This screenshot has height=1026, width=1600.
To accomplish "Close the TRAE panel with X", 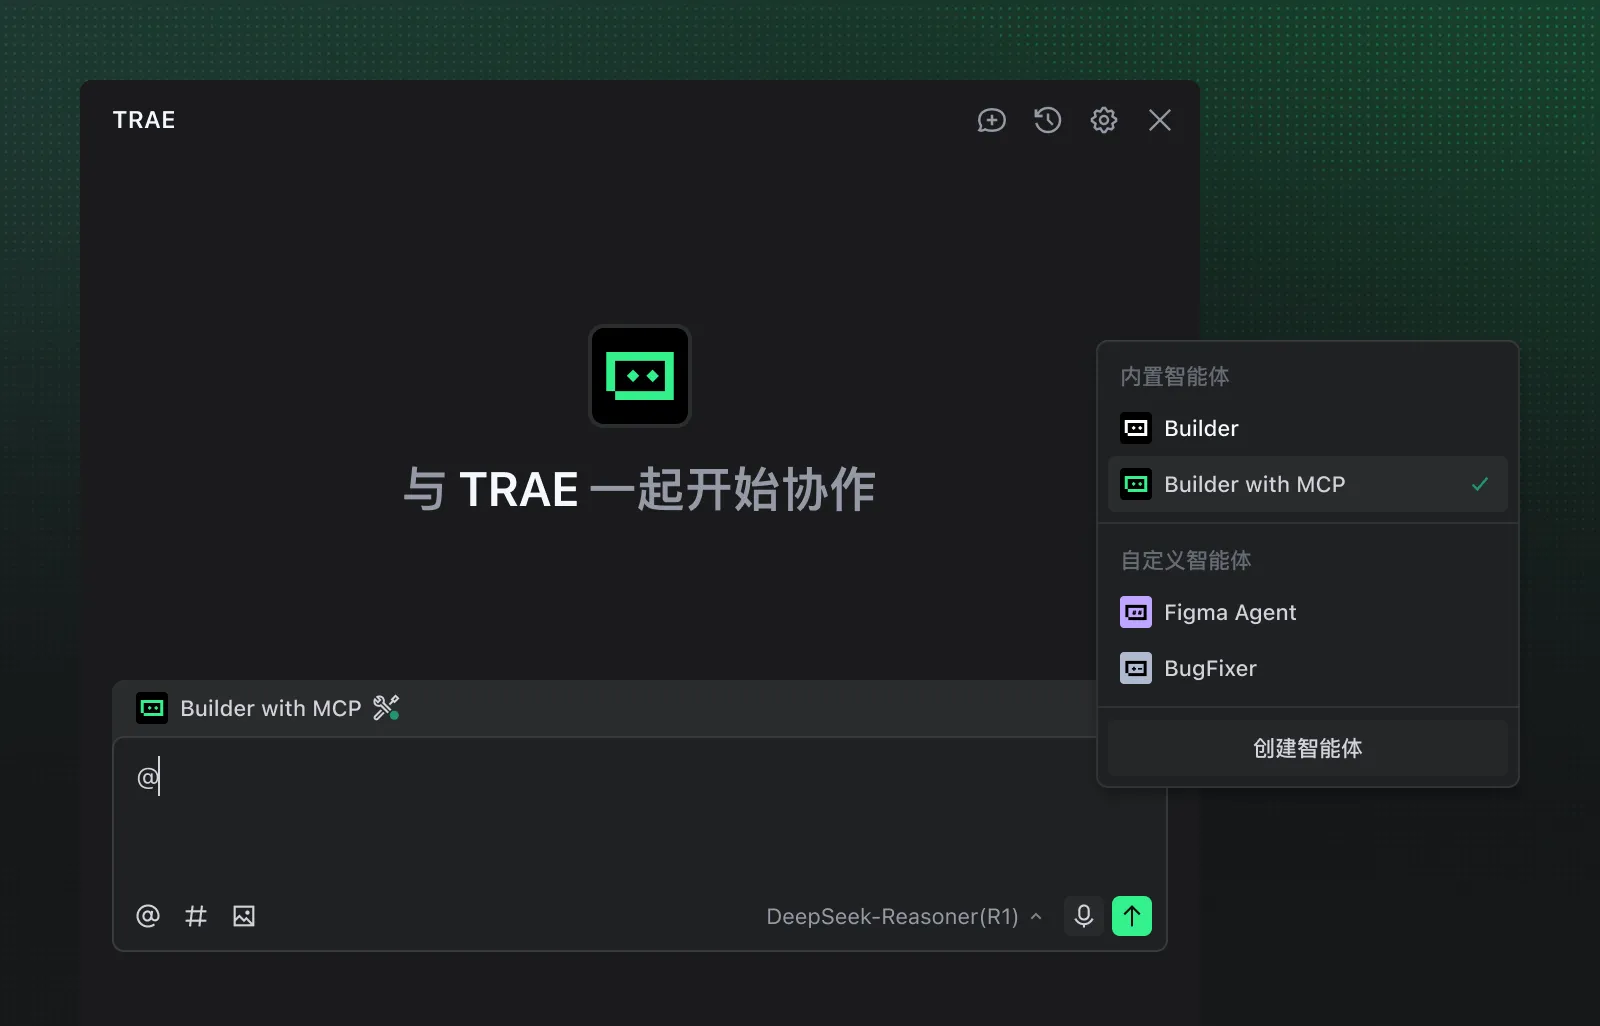I will click(x=1159, y=121).
